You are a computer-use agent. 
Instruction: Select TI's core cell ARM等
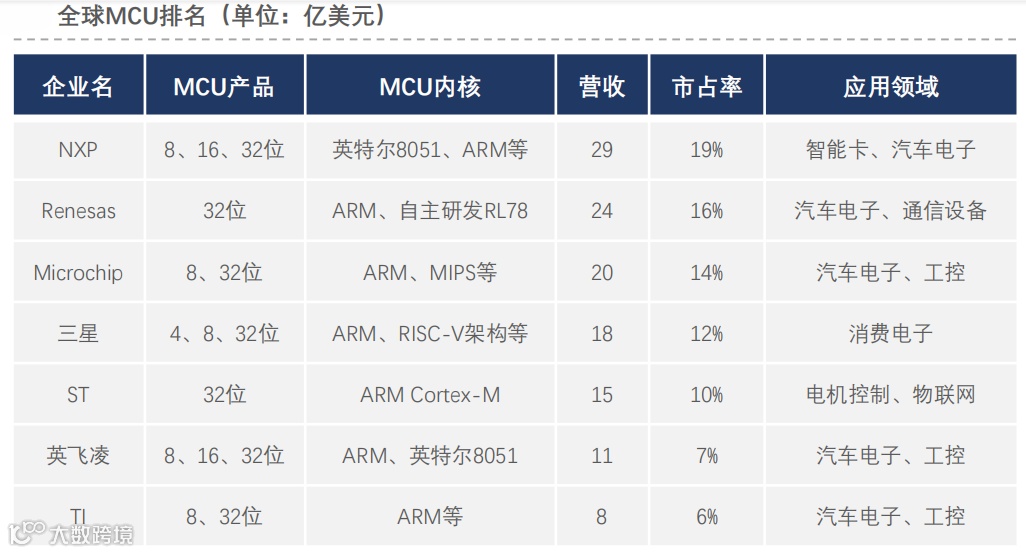click(431, 516)
